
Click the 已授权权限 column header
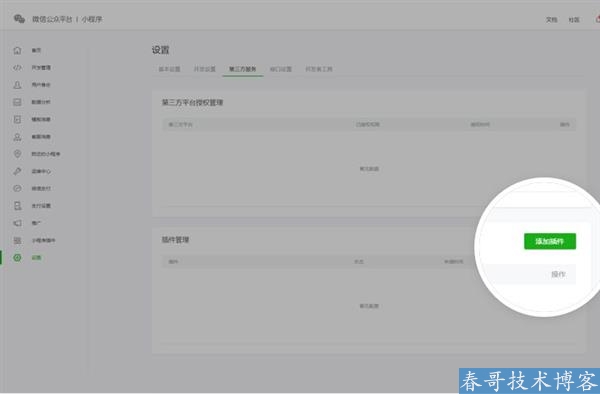click(368, 125)
